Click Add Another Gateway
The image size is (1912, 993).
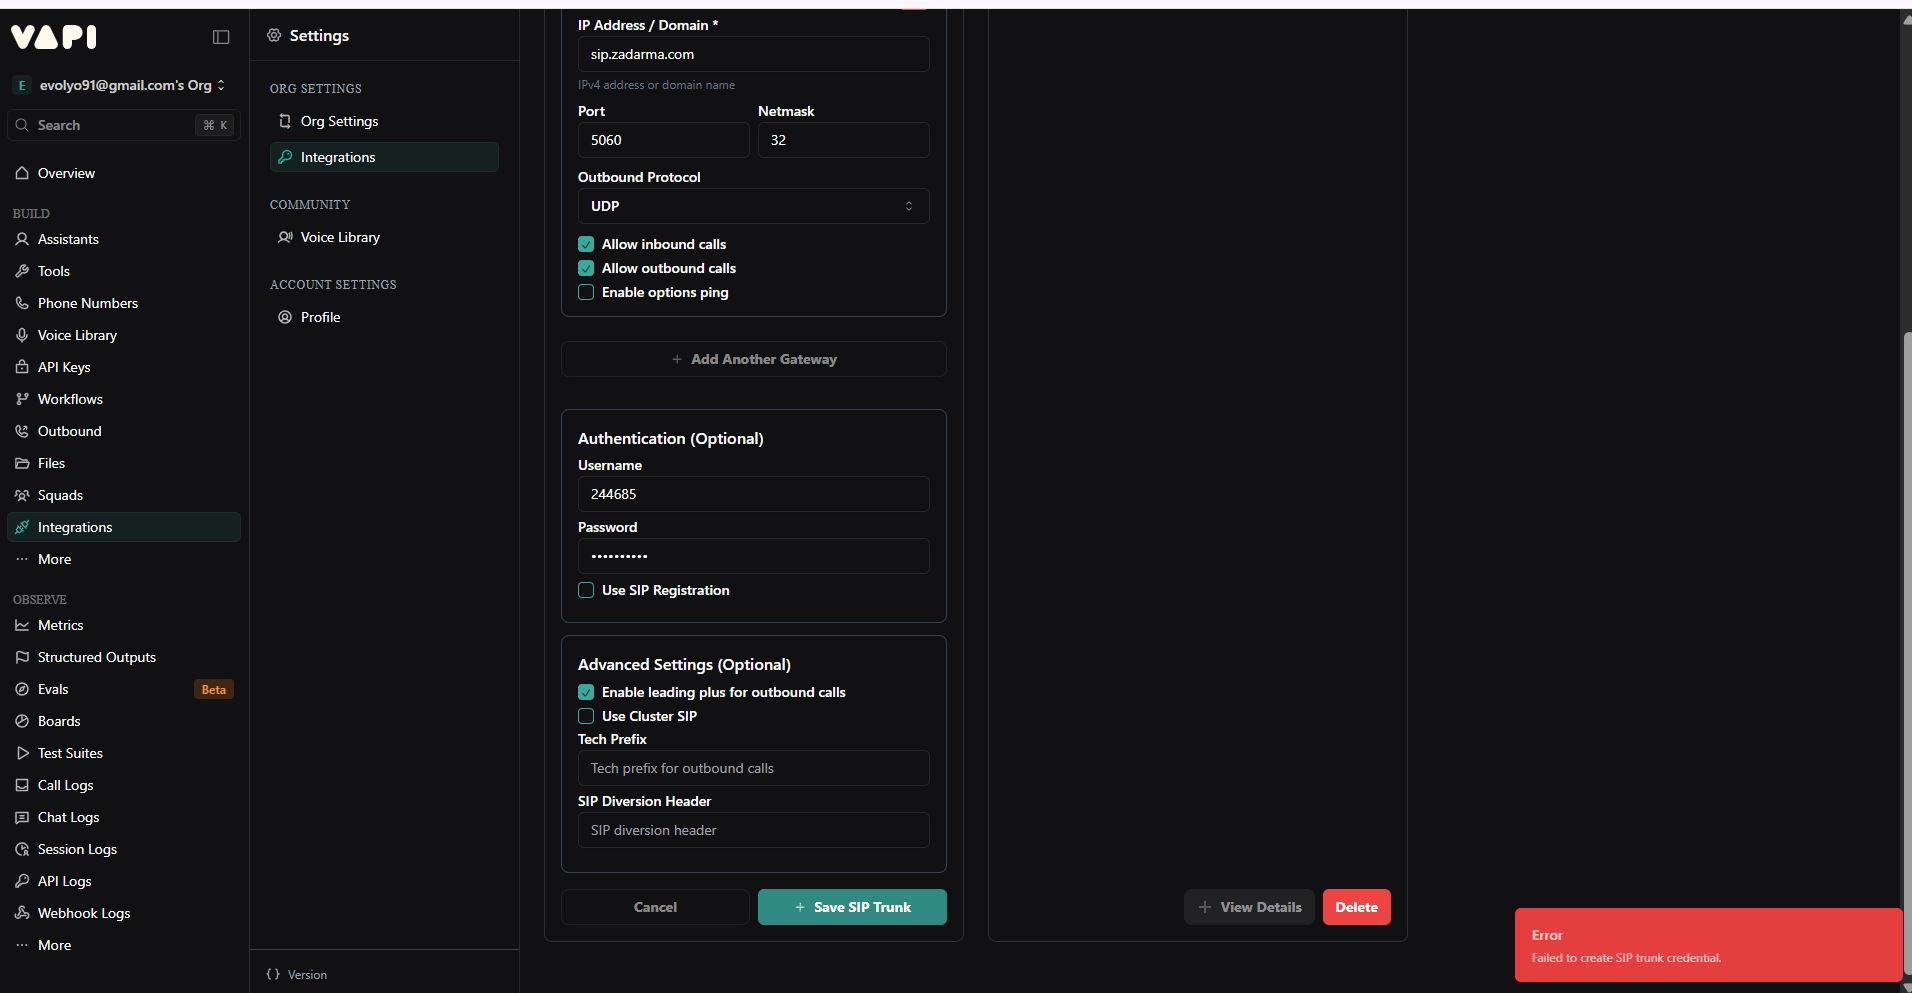754,359
